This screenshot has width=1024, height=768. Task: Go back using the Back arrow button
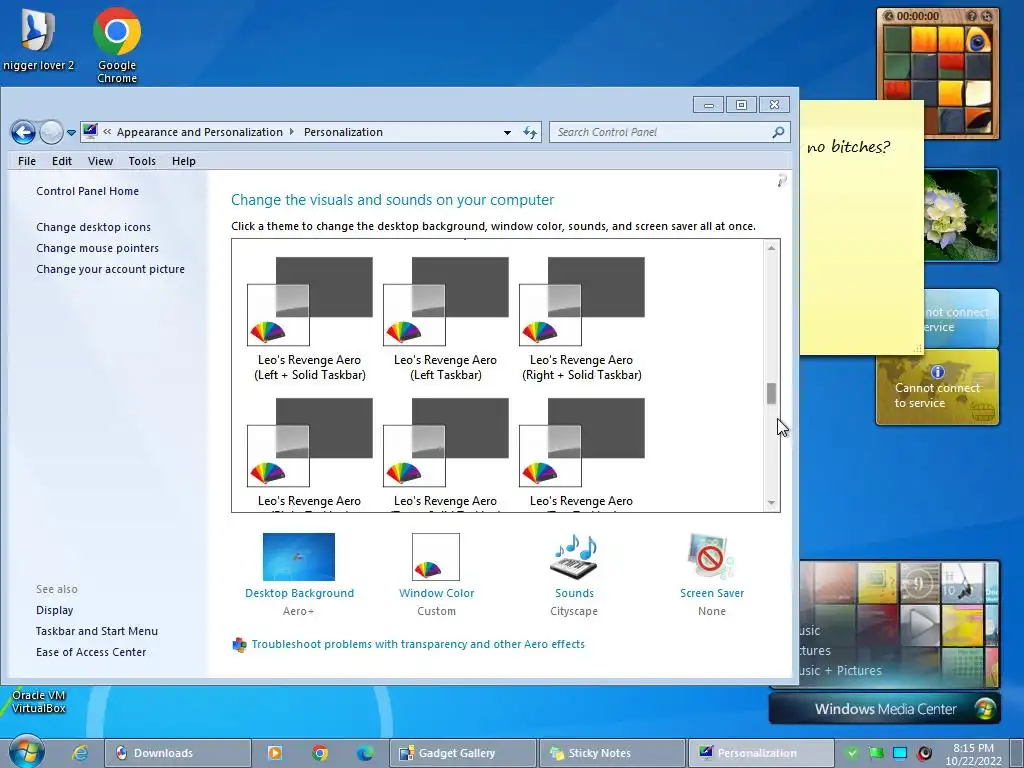23,133
